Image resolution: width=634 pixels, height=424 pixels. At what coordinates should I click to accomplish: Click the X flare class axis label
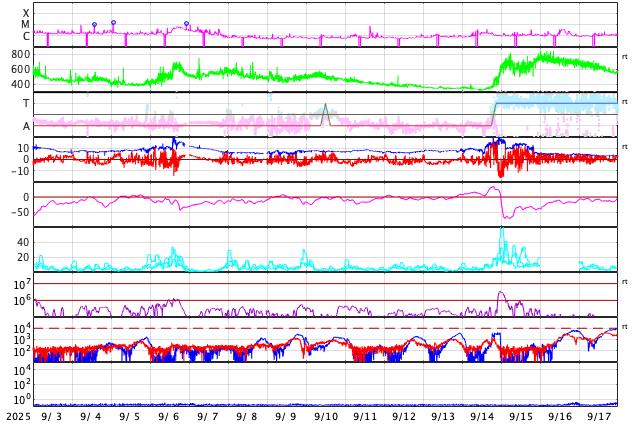[26, 13]
